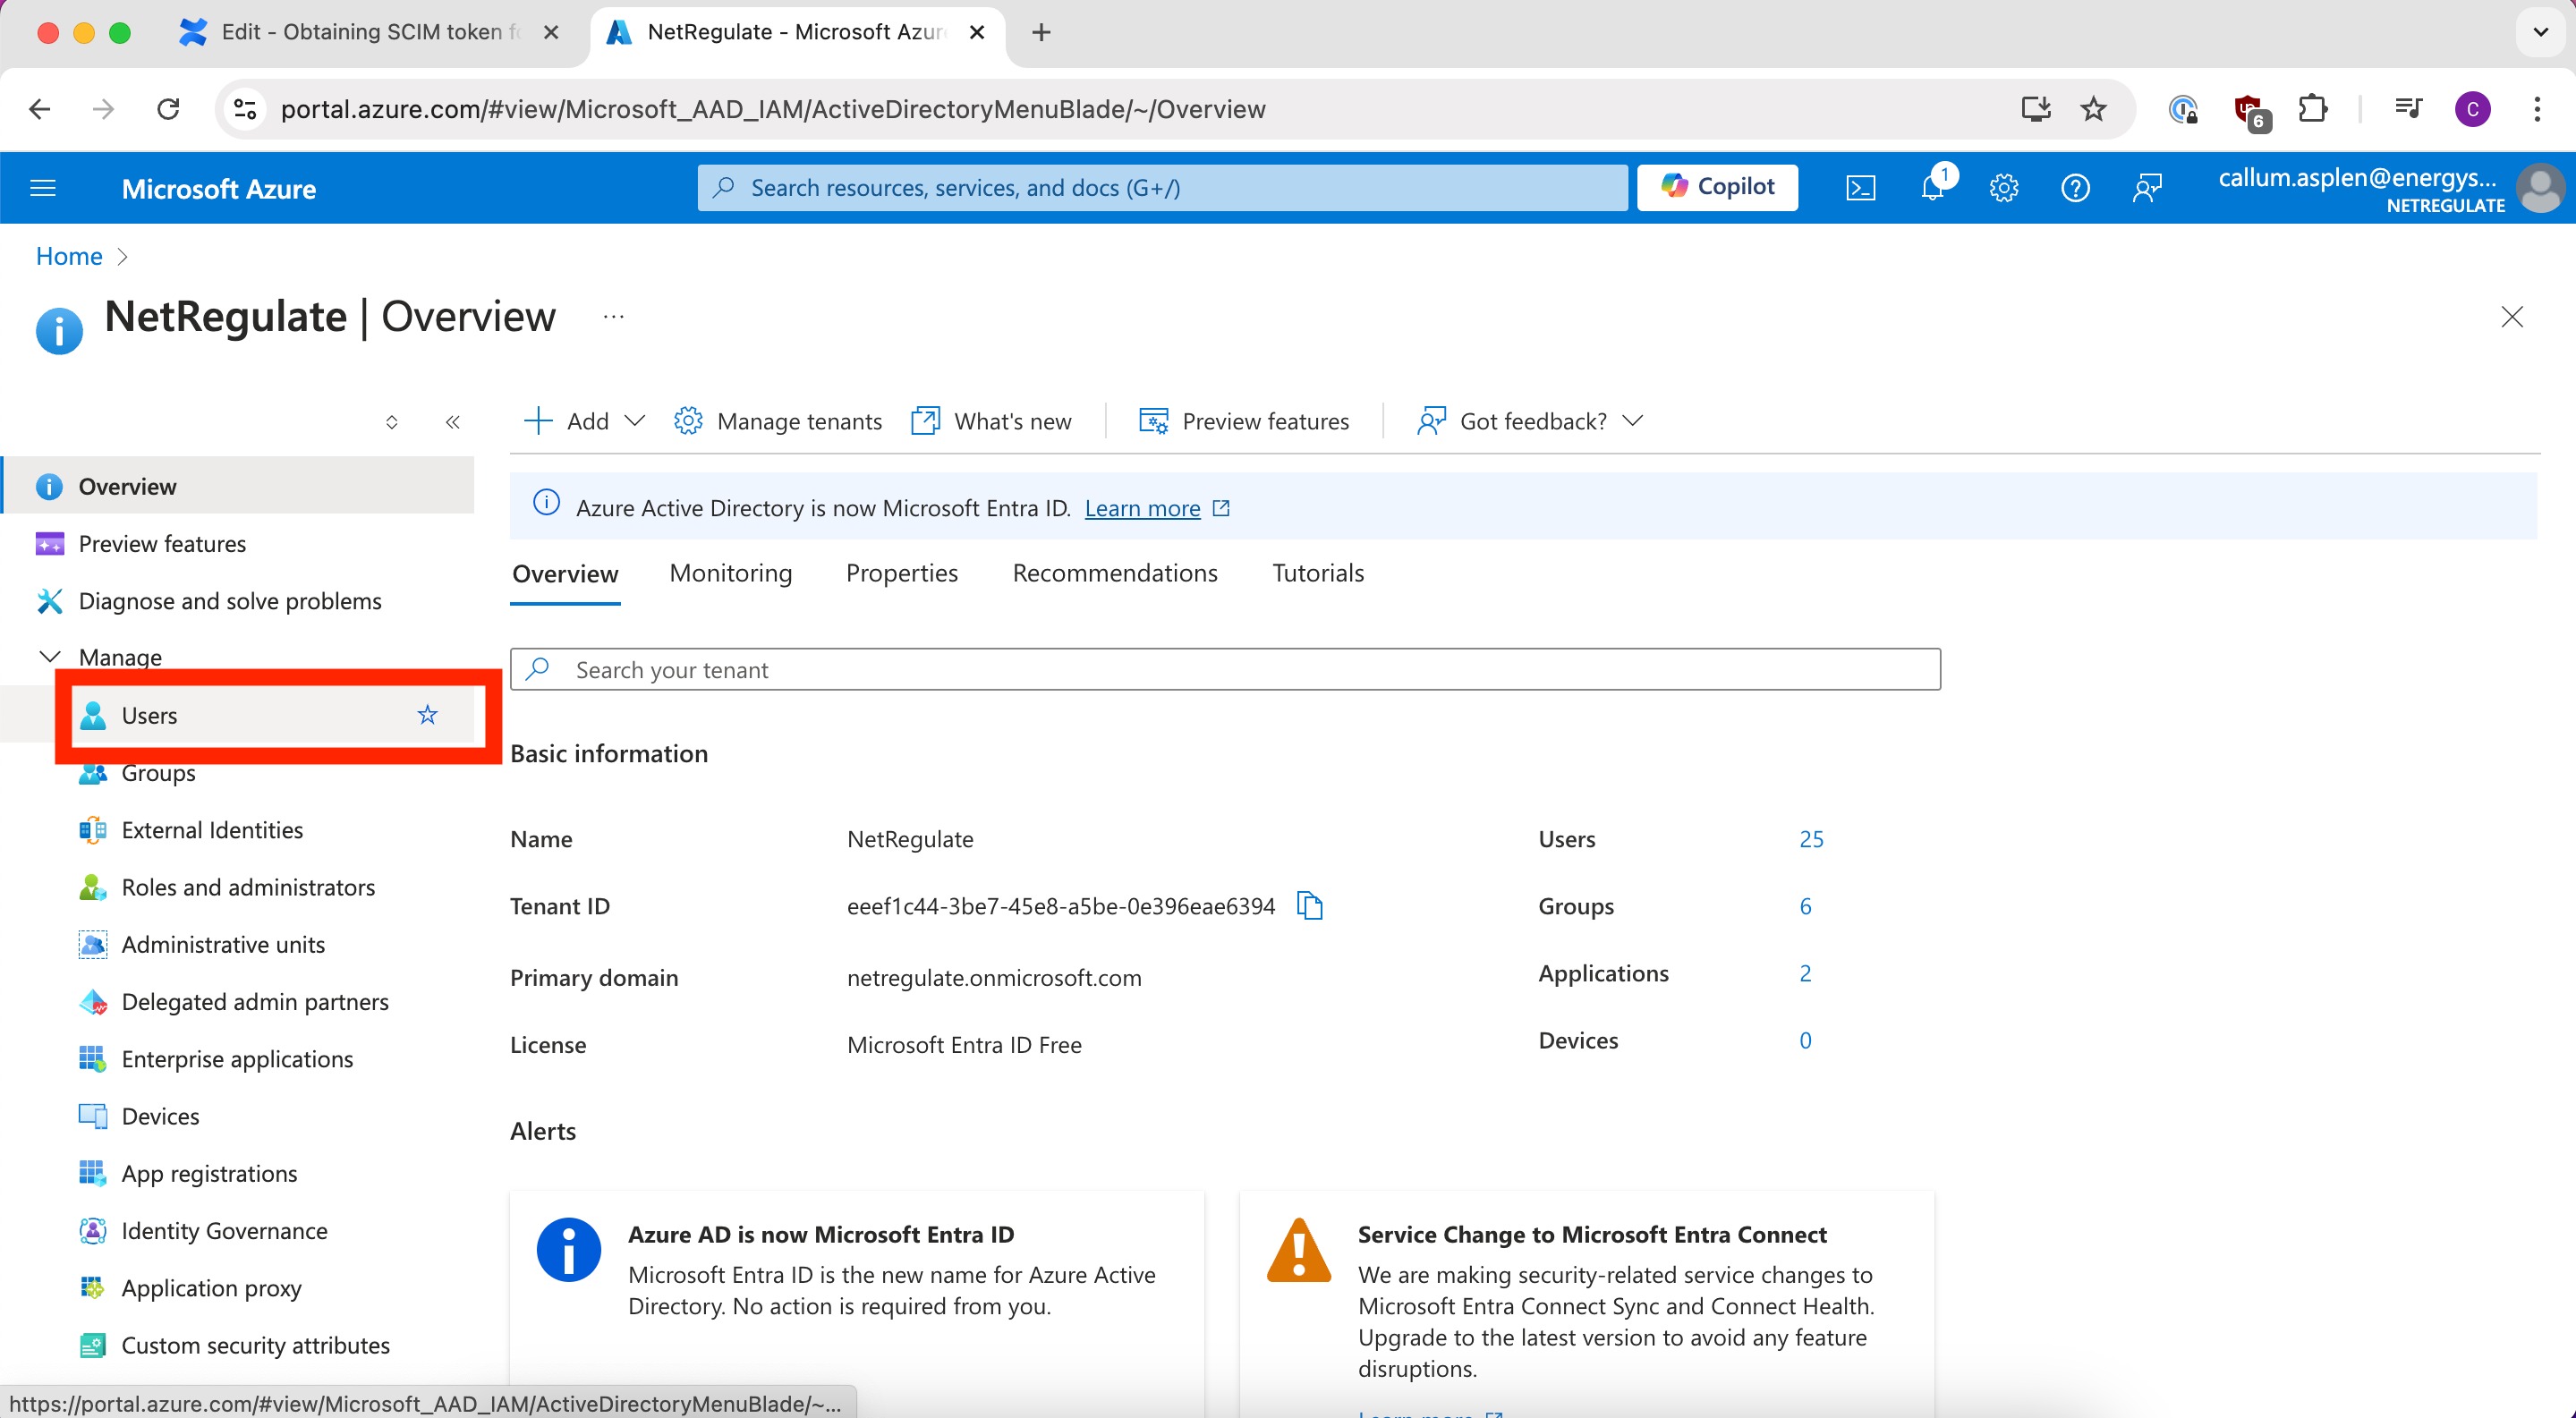Open the Azure portal hamburger menu

[x=43, y=188]
